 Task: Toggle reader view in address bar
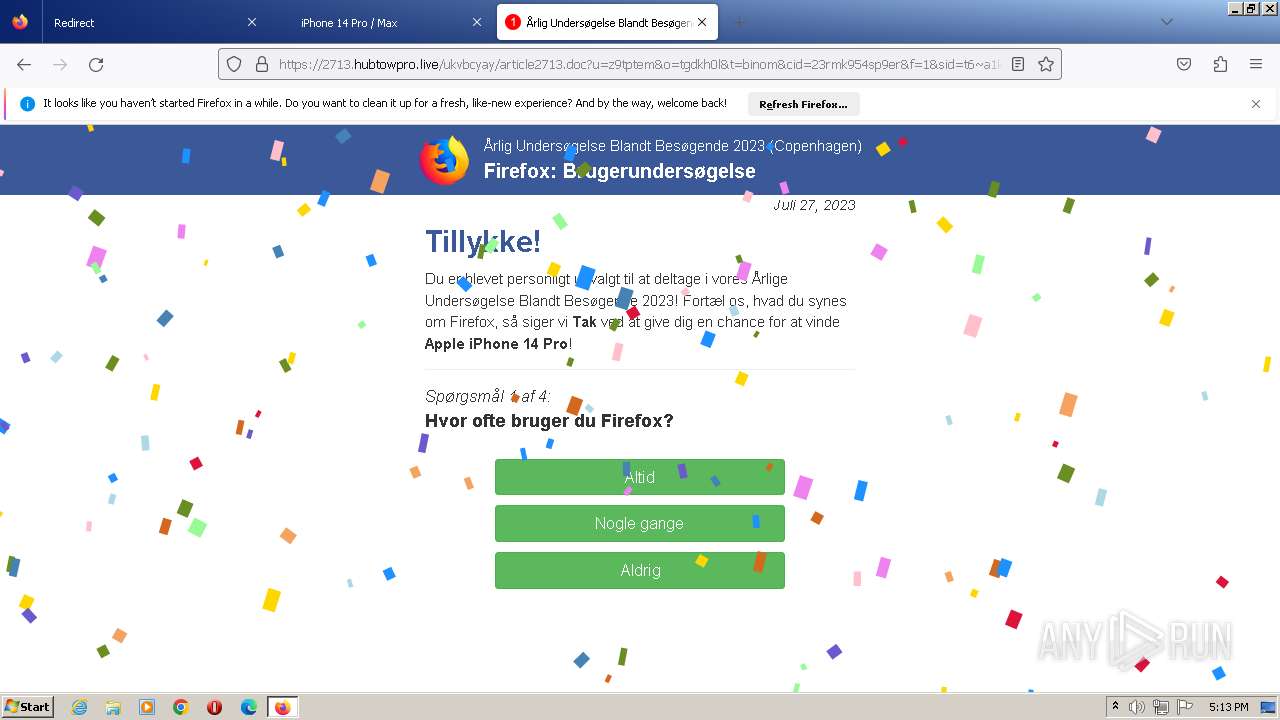pyautogui.click(x=1018, y=64)
